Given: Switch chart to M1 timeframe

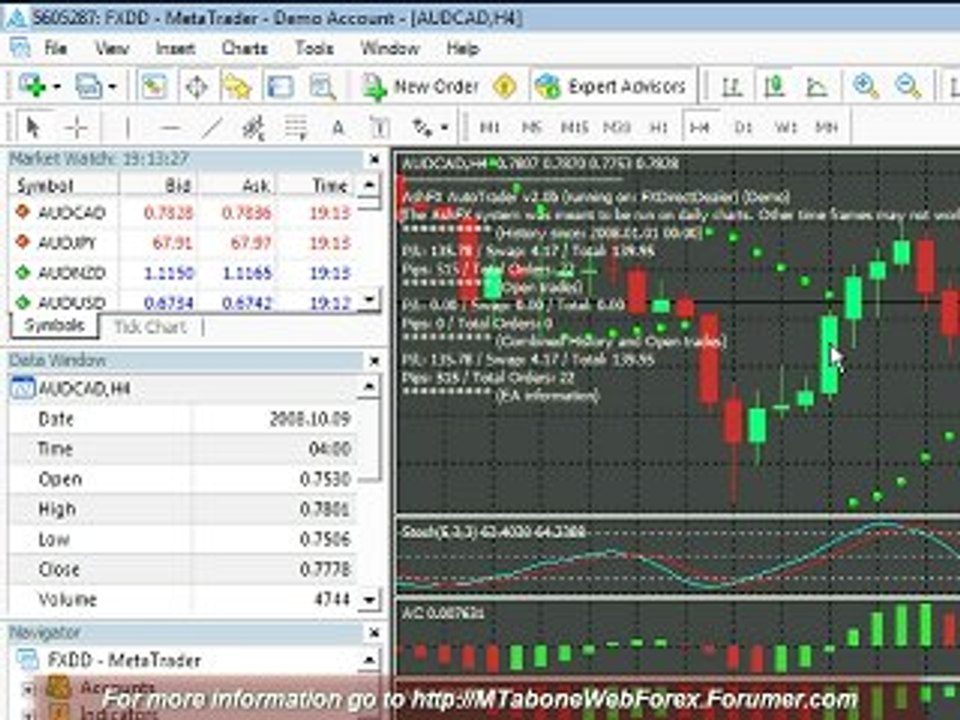Looking at the screenshot, I should [x=490, y=127].
